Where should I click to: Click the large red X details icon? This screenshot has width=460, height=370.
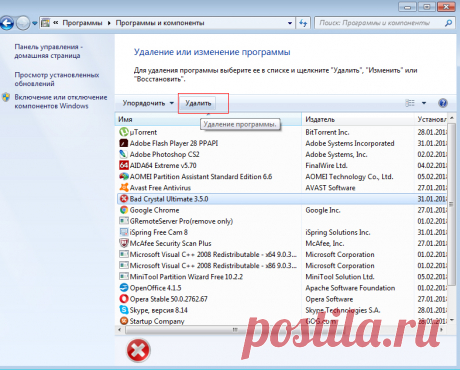pos(138,350)
